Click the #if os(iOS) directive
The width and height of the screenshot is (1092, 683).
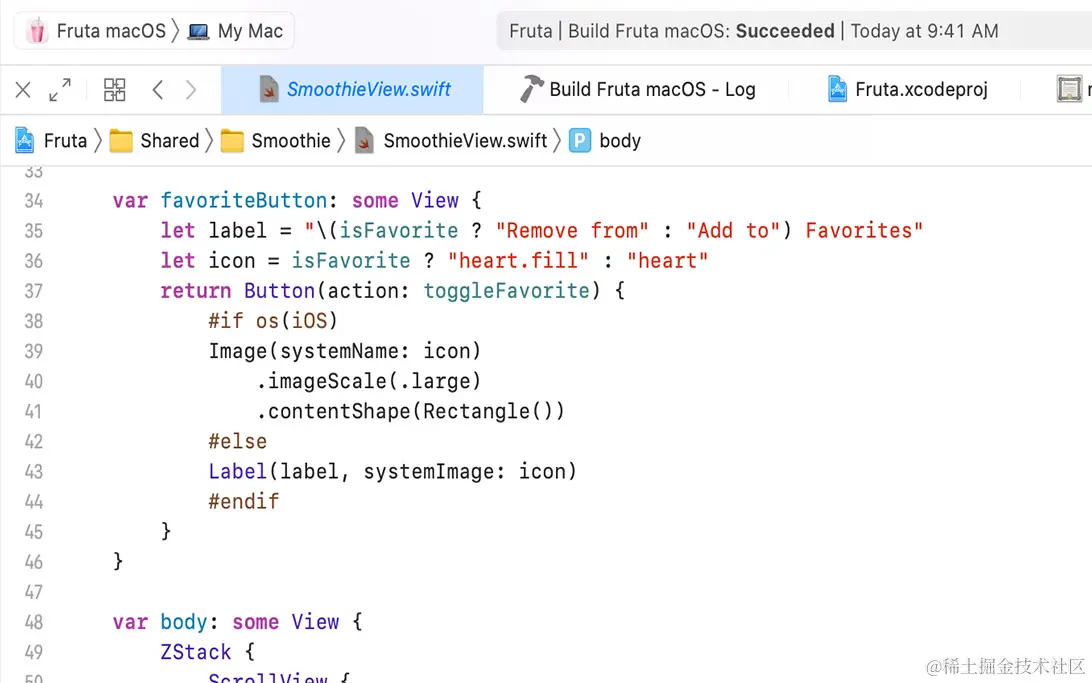[273, 321]
